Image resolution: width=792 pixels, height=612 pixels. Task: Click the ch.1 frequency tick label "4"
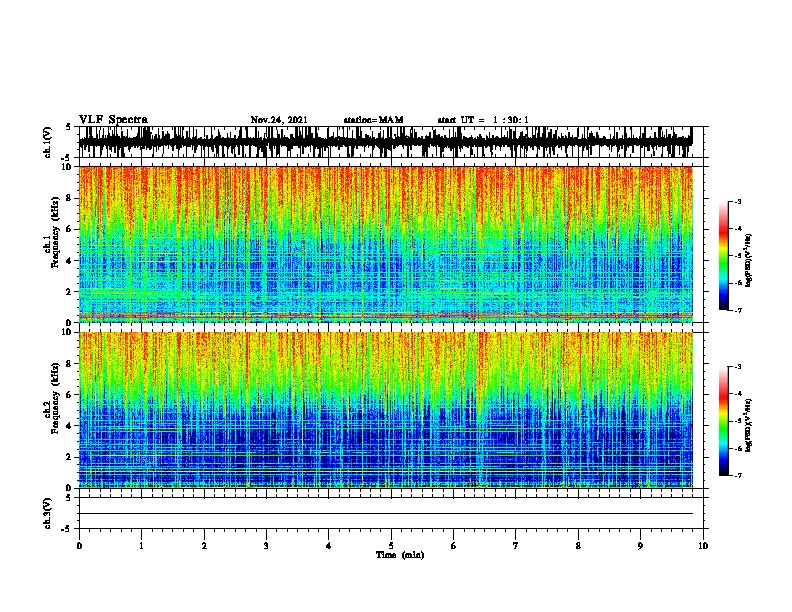[x=69, y=261]
